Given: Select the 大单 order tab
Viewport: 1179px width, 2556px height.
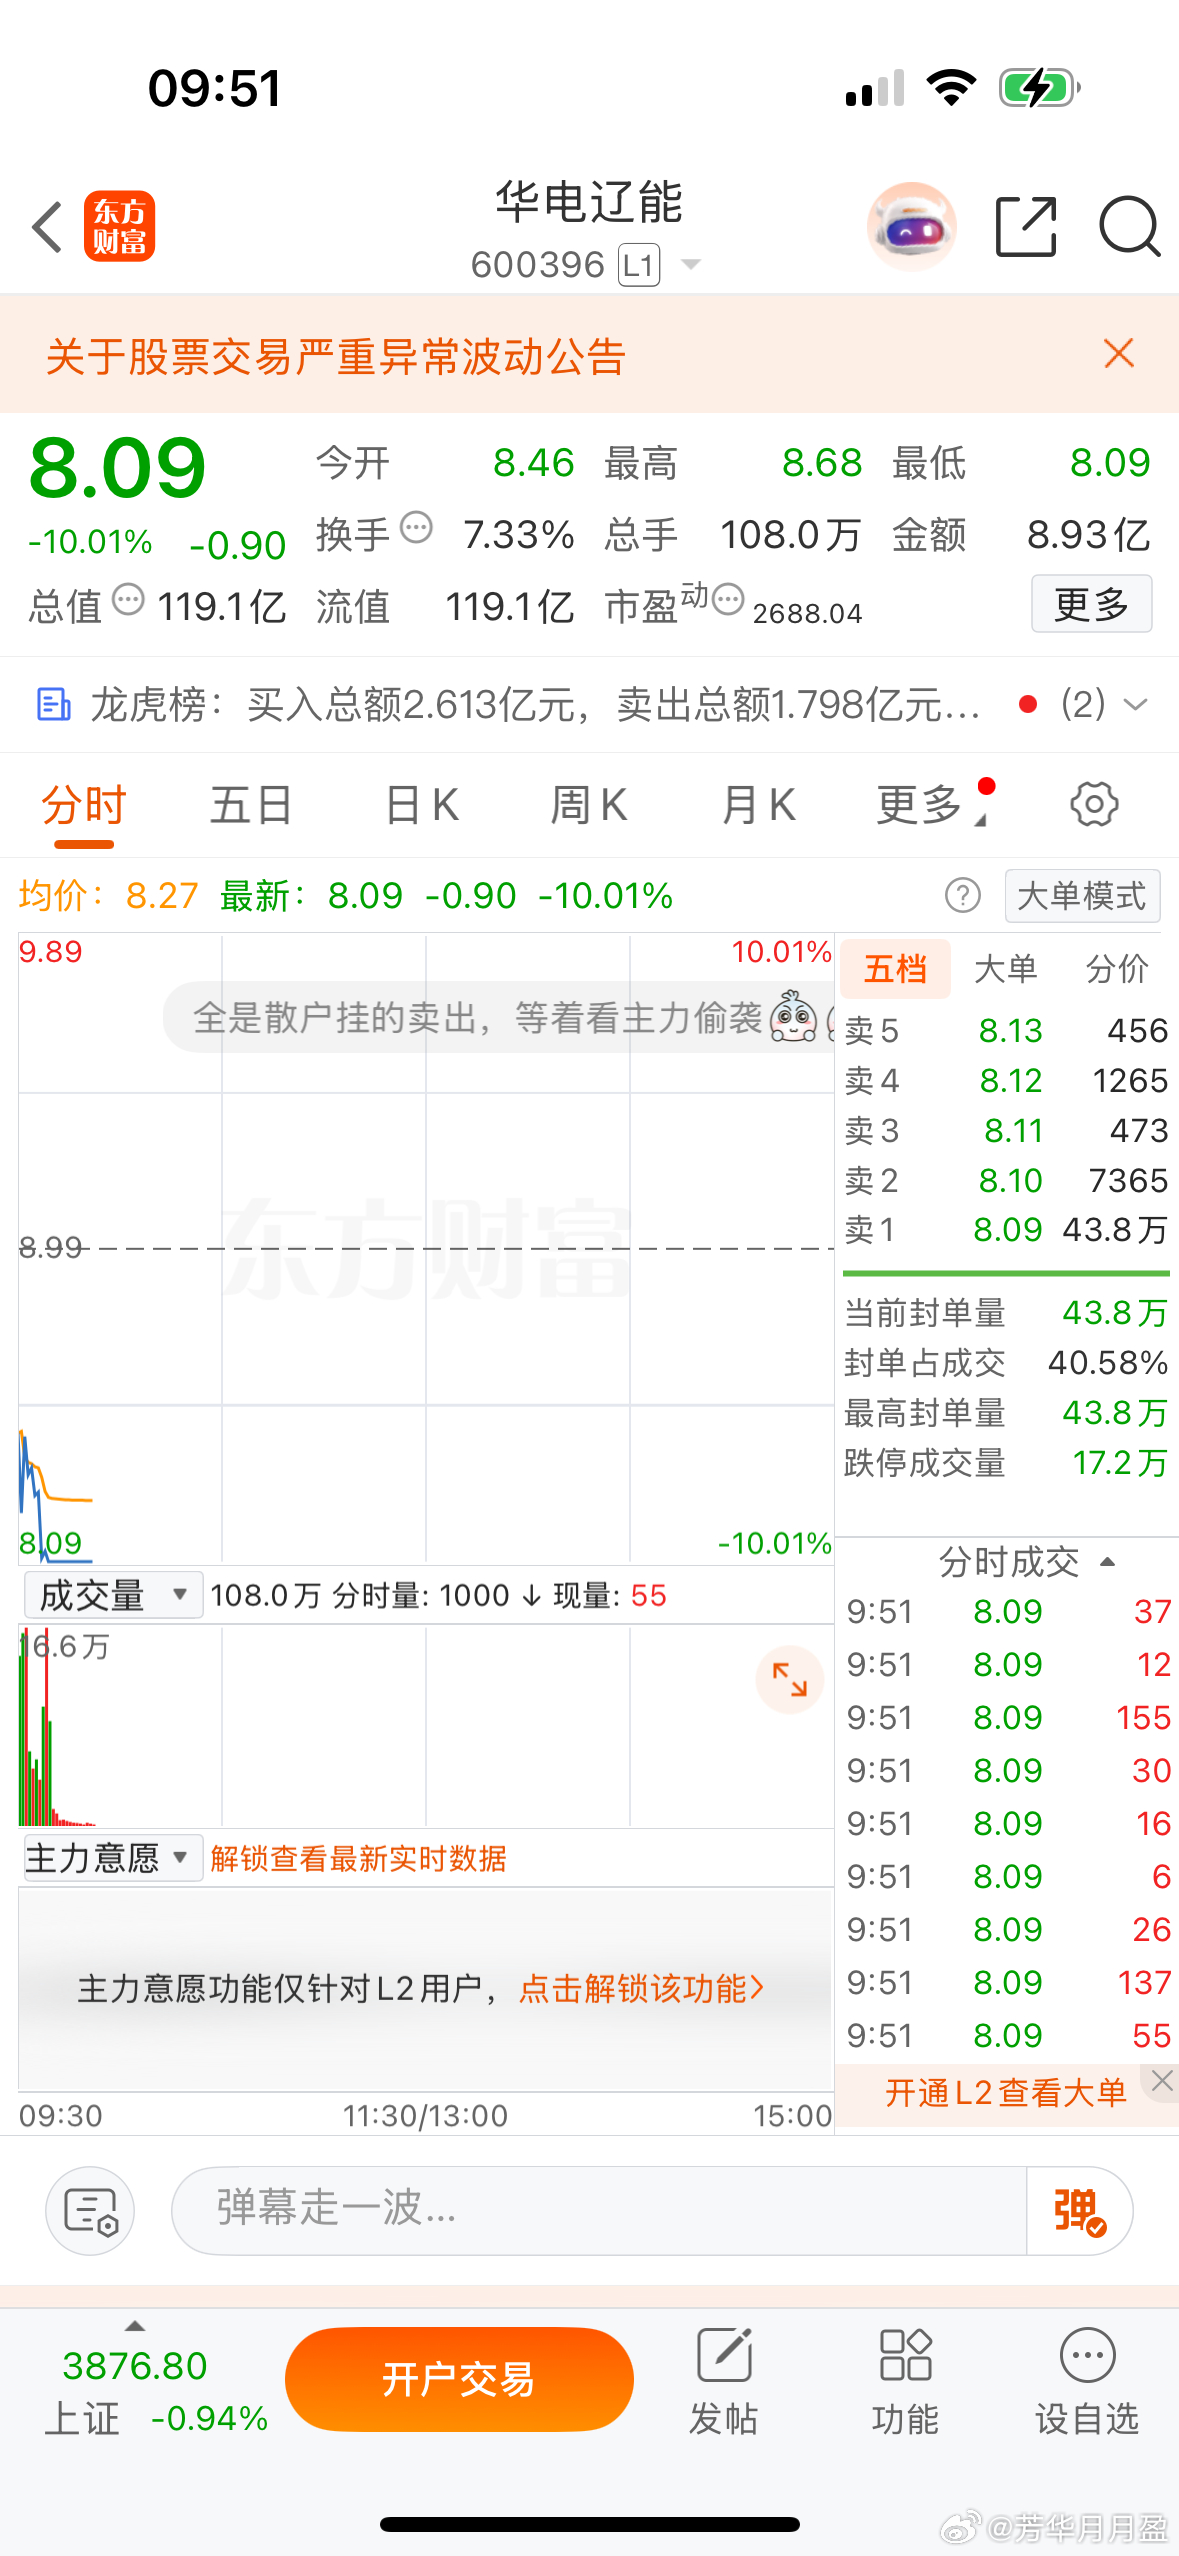Looking at the screenshot, I should [x=1005, y=968].
